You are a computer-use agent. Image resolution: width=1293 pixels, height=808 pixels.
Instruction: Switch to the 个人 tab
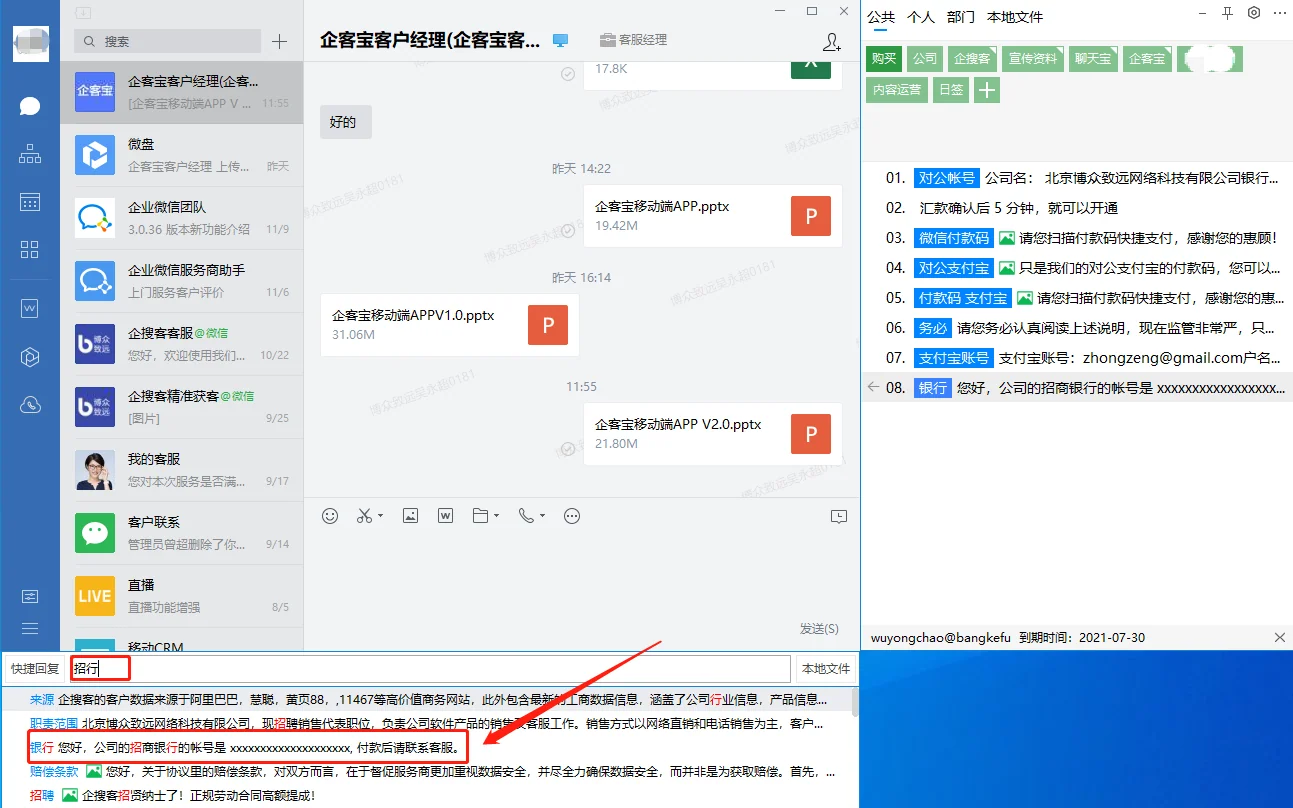click(x=921, y=17)
